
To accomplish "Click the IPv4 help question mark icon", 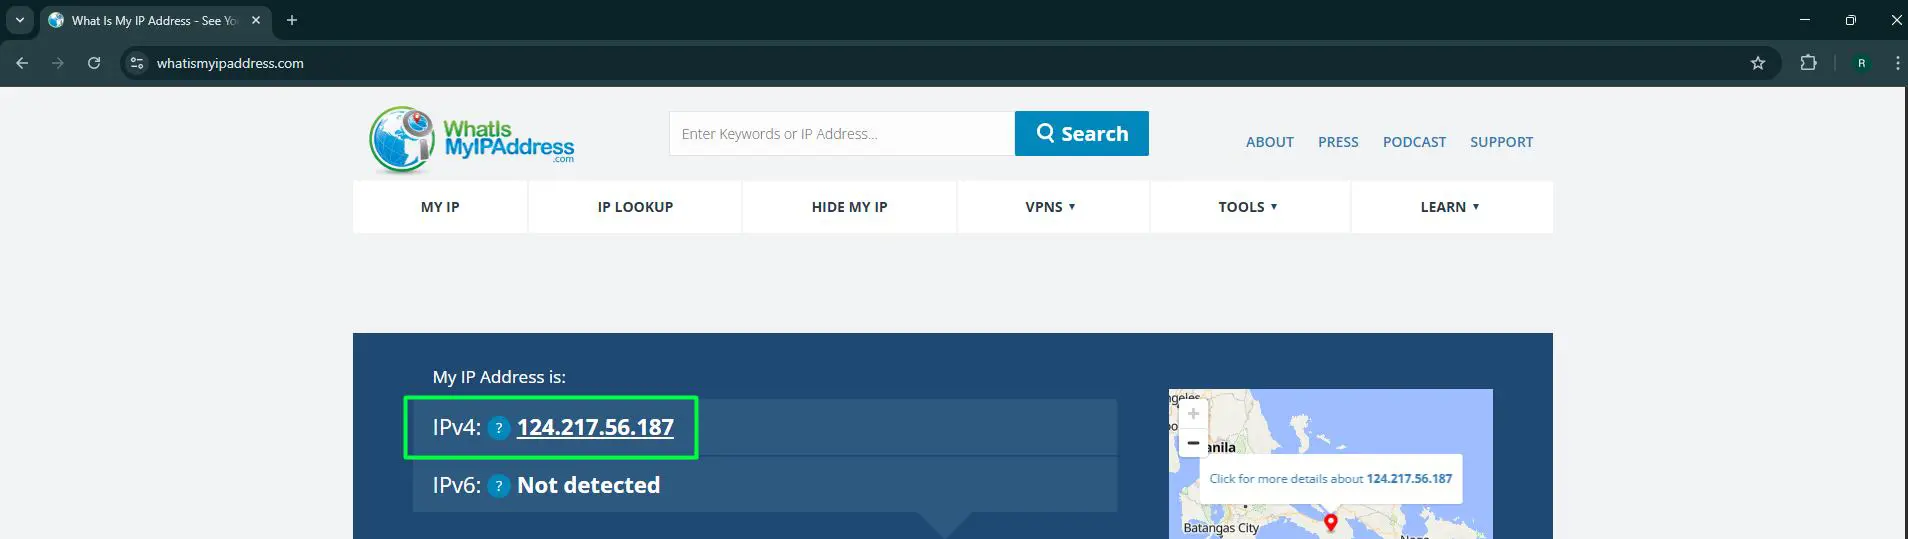I will tap(499, 428).
